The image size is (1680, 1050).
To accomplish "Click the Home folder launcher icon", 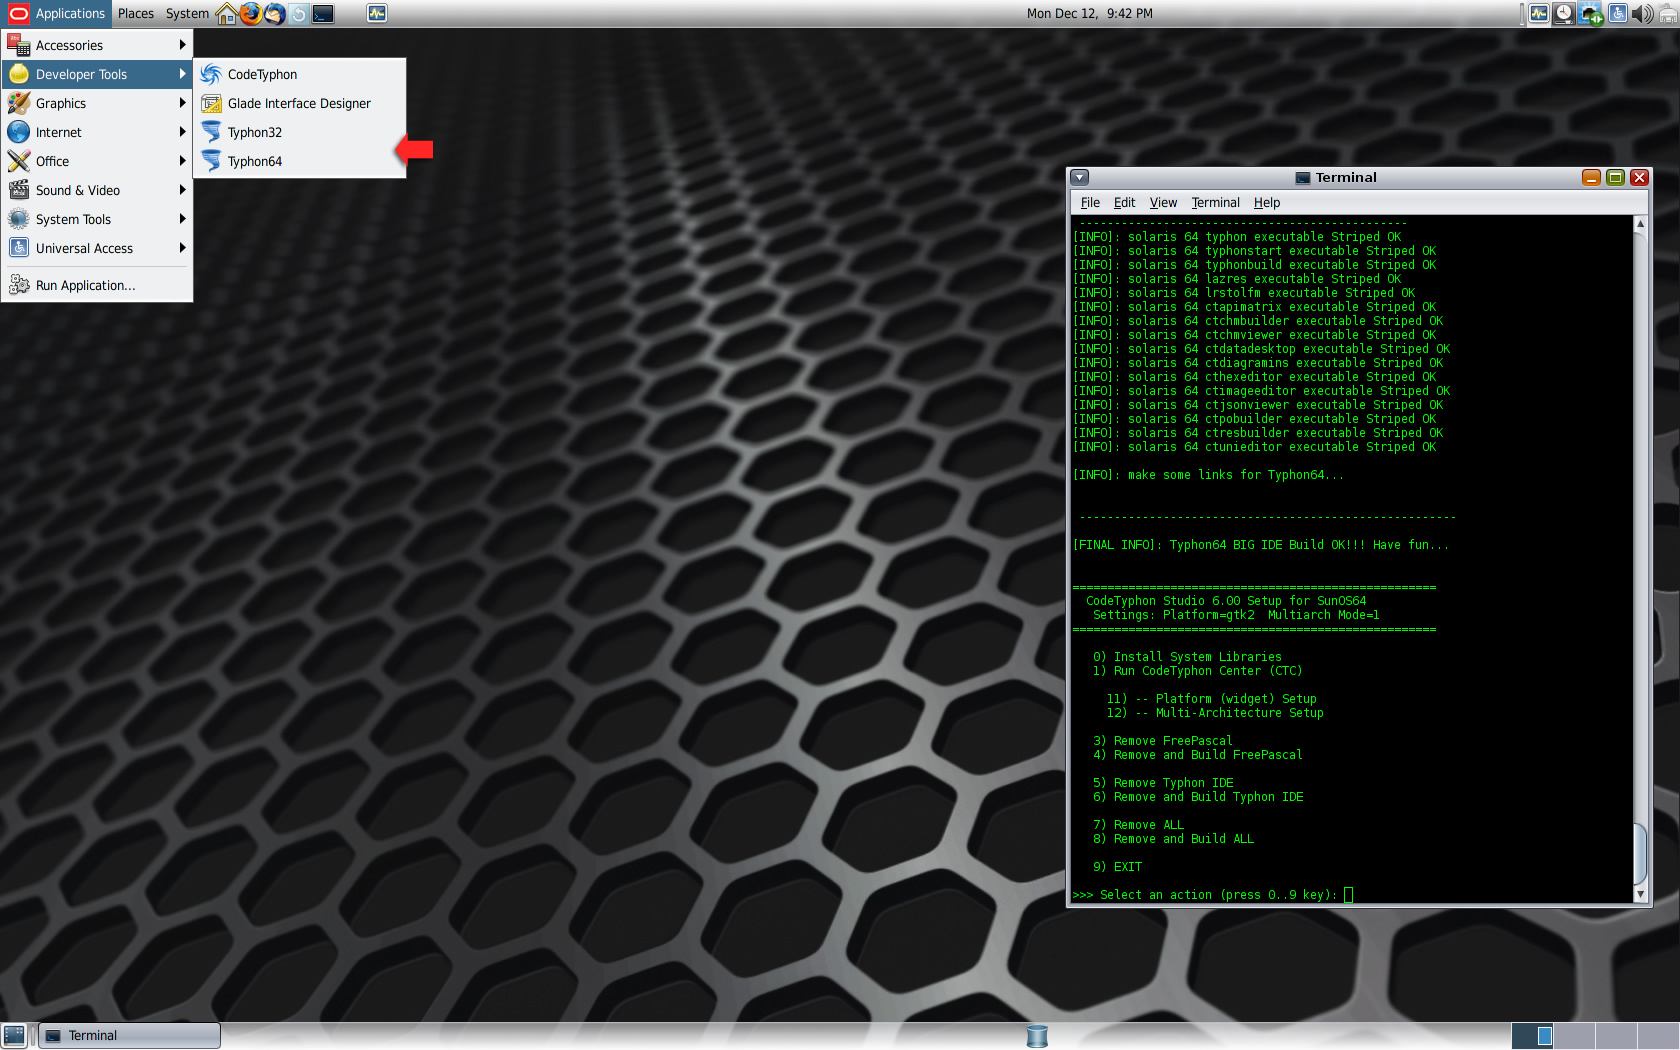I will pyautogui.click(x=227, y=13).
